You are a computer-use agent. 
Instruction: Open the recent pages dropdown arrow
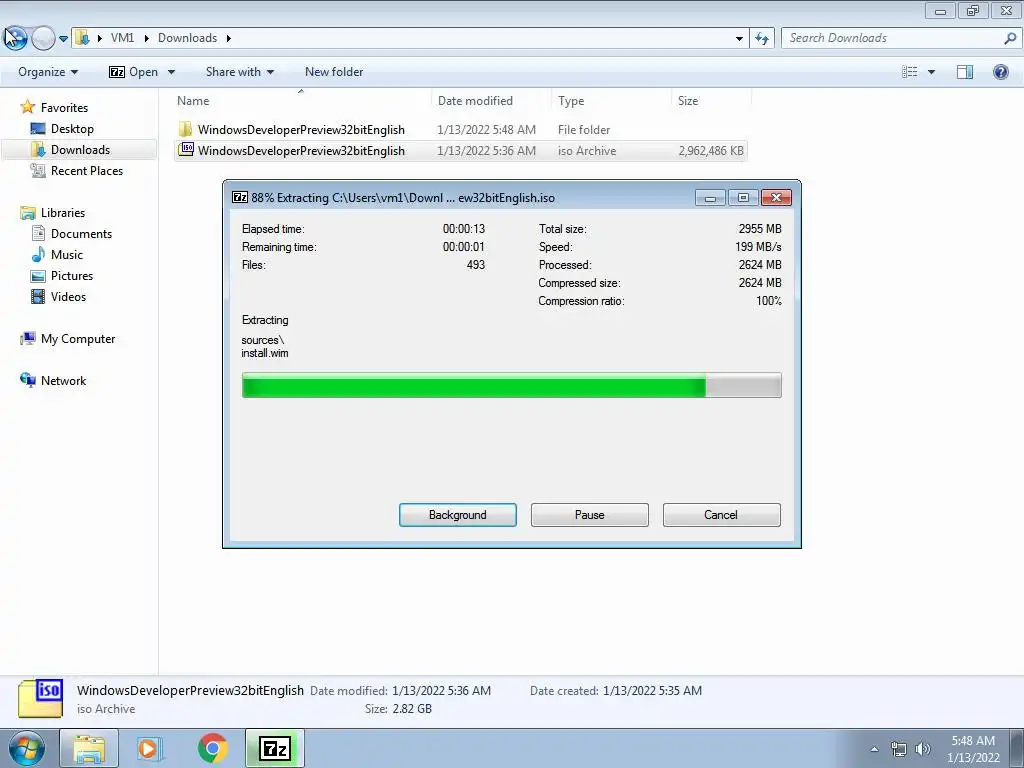[63, 39]
